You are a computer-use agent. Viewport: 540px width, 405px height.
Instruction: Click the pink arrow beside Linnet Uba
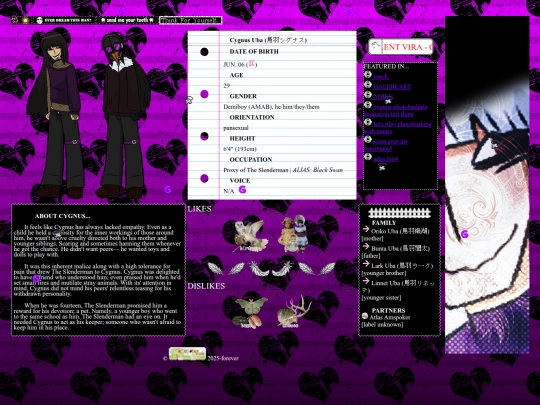(x=366, y=281)
